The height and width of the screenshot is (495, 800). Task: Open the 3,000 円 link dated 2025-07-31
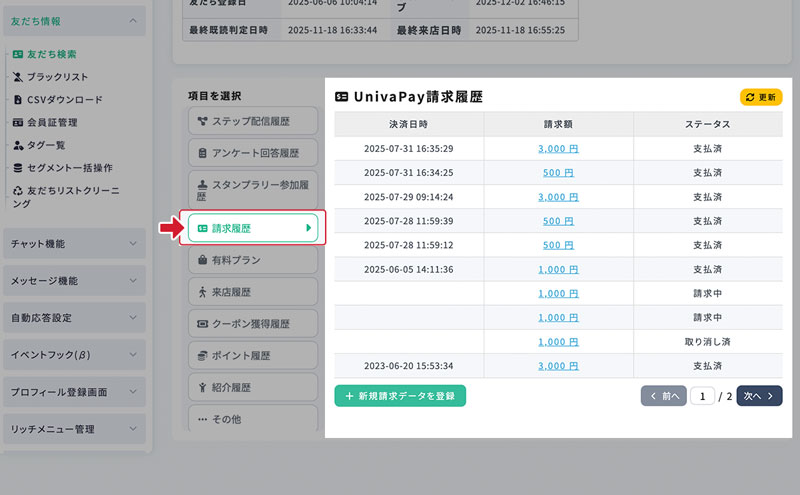tap(558, 148)
